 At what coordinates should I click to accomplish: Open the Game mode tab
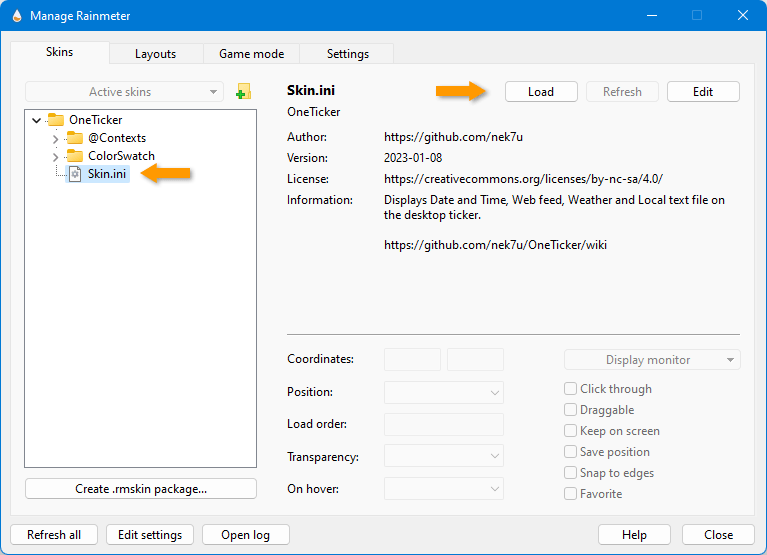tap(251, 54)
